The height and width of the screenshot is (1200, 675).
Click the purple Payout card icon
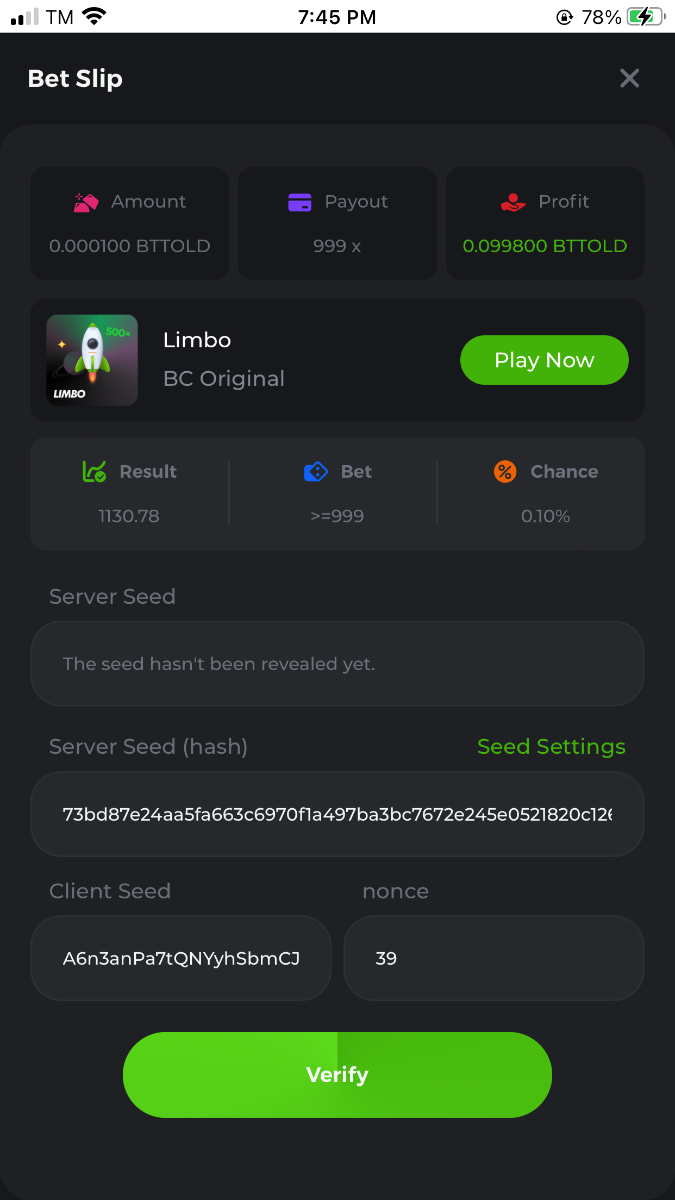pos(299,202)
